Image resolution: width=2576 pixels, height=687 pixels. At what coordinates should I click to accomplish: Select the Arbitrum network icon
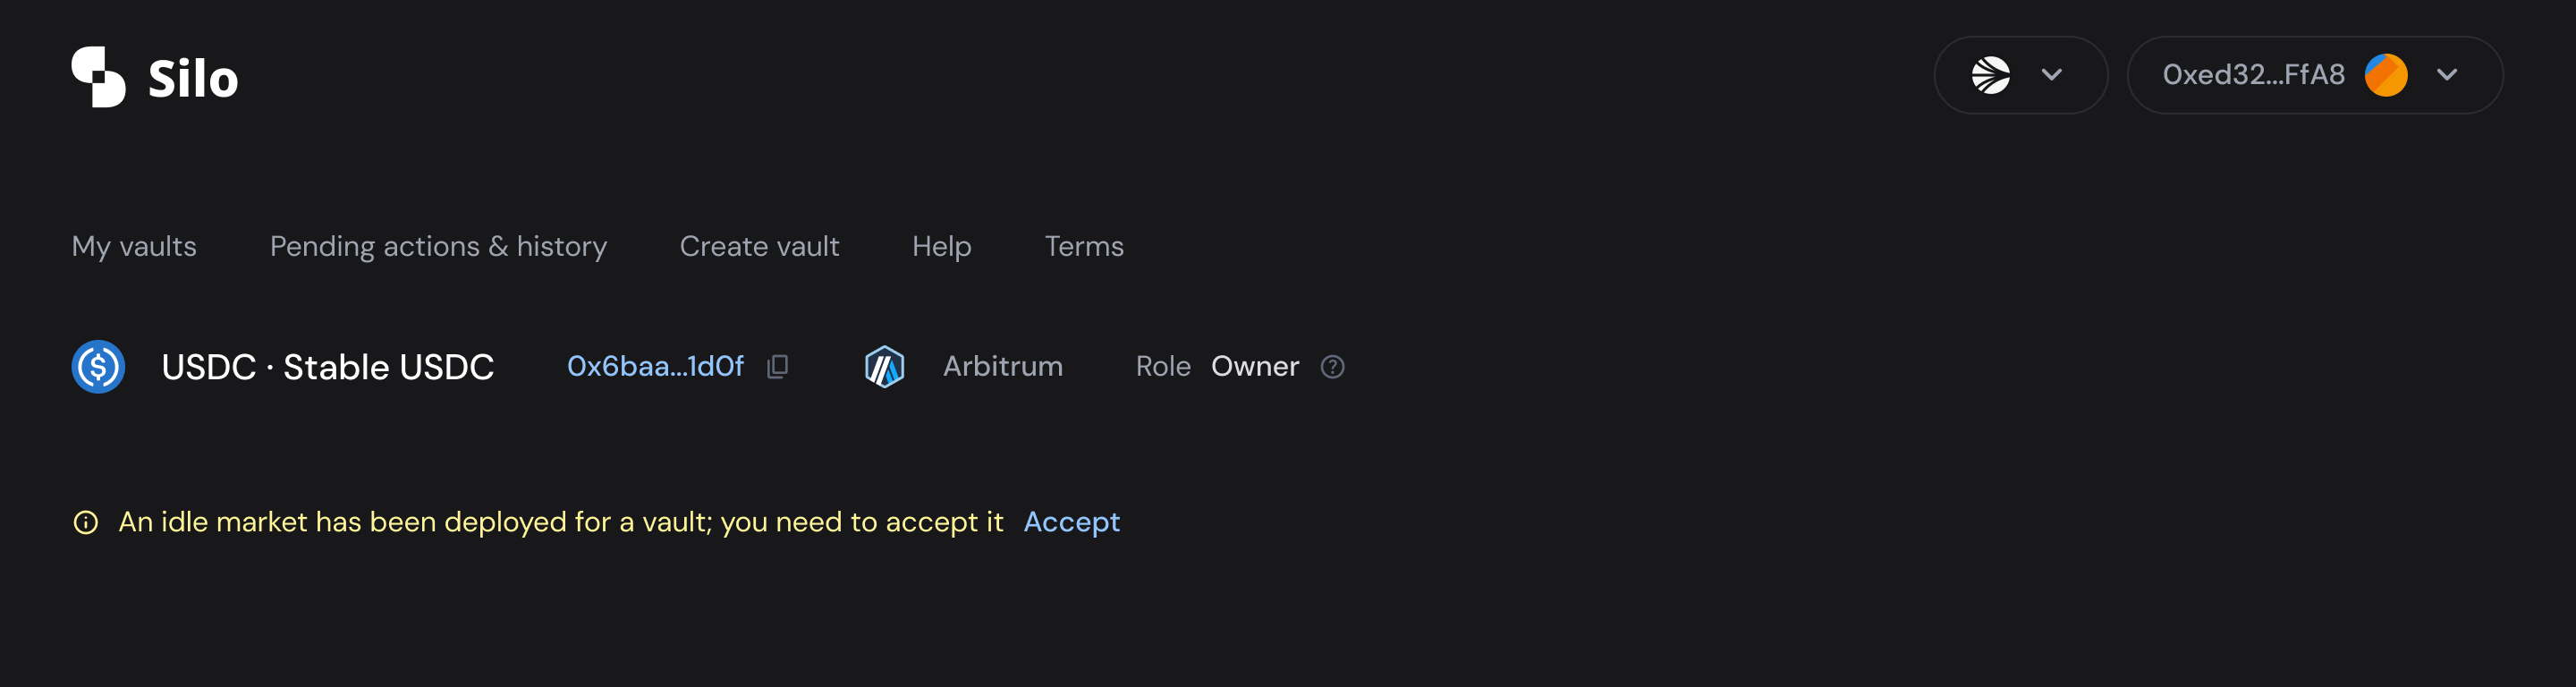pyautogui.click(x=884, y=366)
